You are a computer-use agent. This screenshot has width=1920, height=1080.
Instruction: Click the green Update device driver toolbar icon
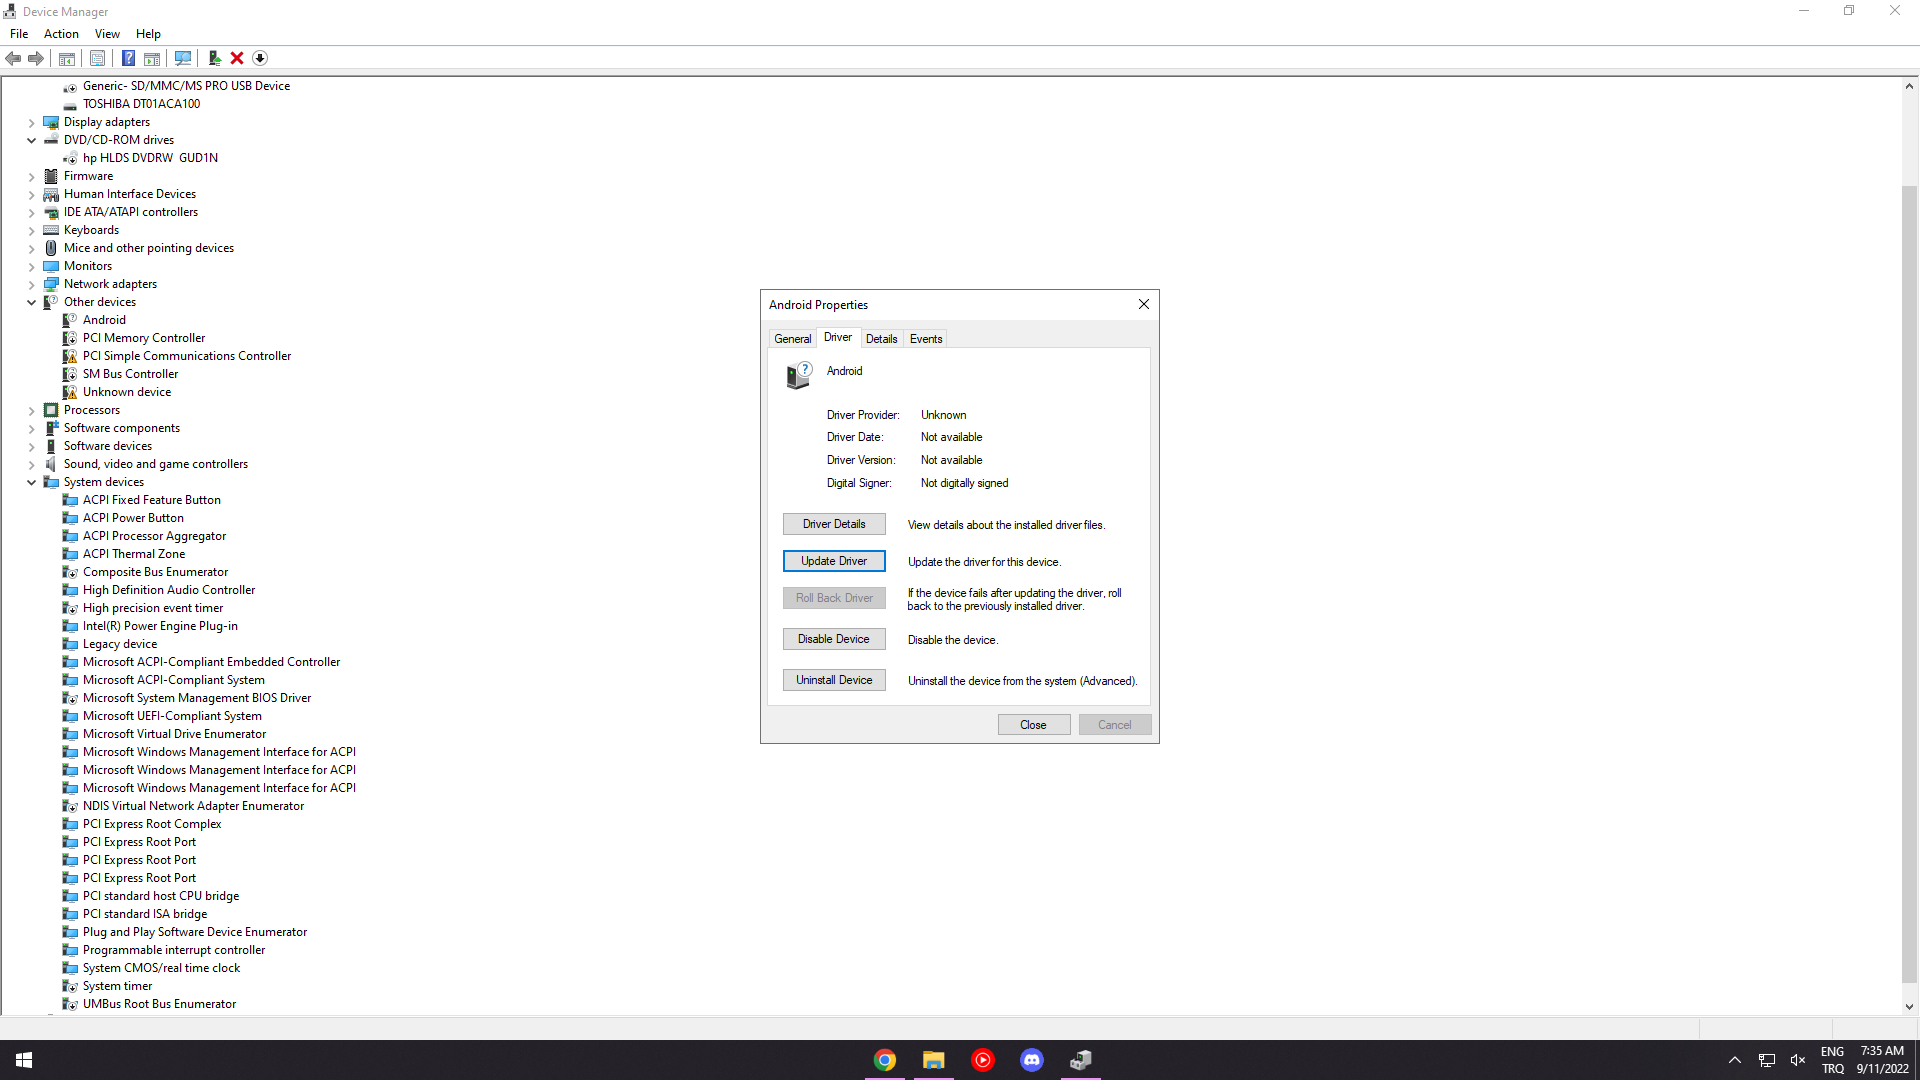pos(214,58)
